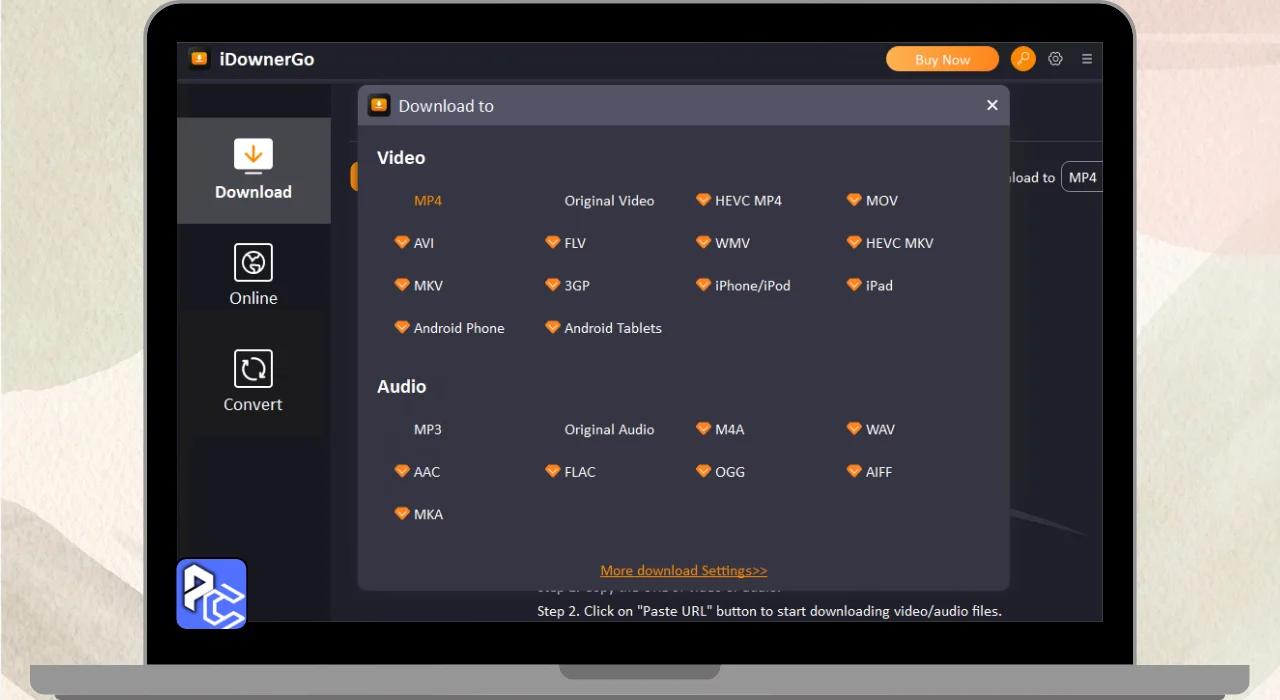
Task: Pick FLAC audio format
Action: 571,472
